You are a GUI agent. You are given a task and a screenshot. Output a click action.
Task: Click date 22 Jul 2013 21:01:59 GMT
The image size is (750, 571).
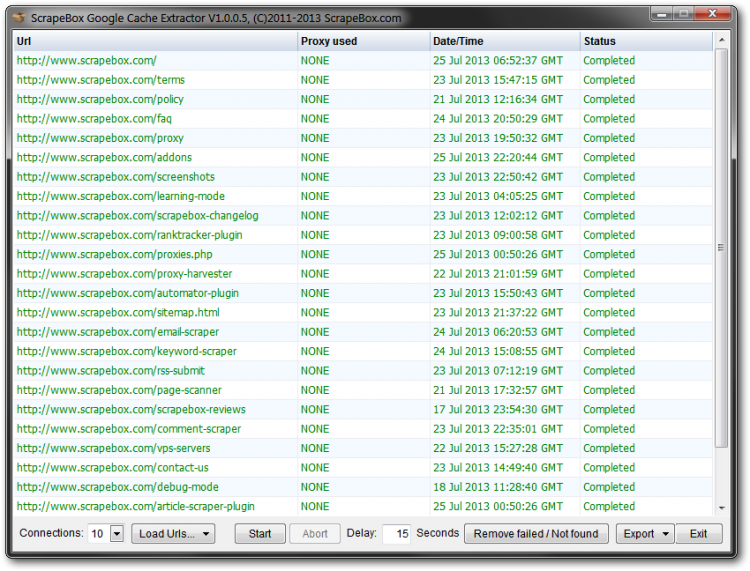(498, 274)
